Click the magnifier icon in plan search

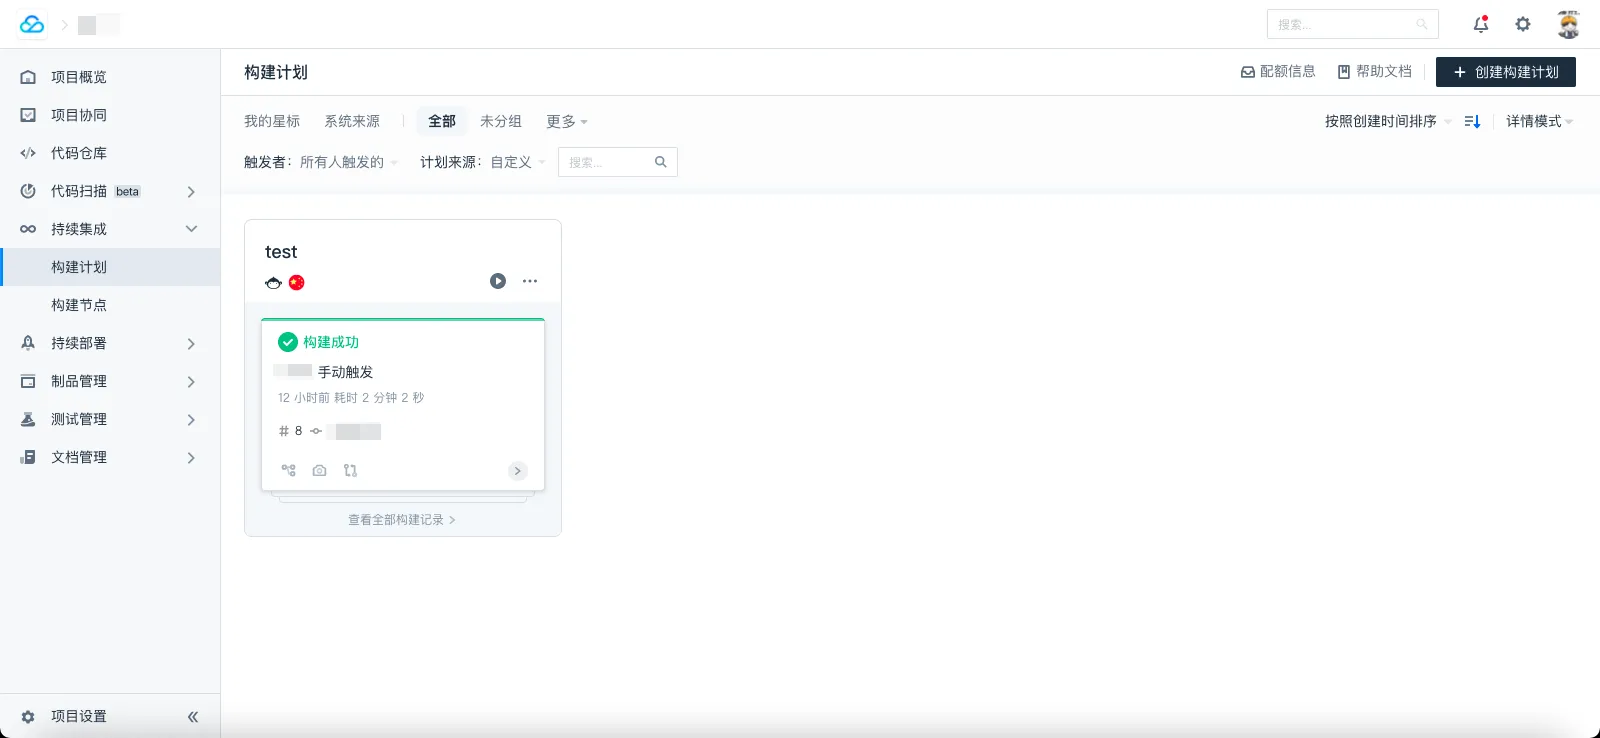[661, 162]
